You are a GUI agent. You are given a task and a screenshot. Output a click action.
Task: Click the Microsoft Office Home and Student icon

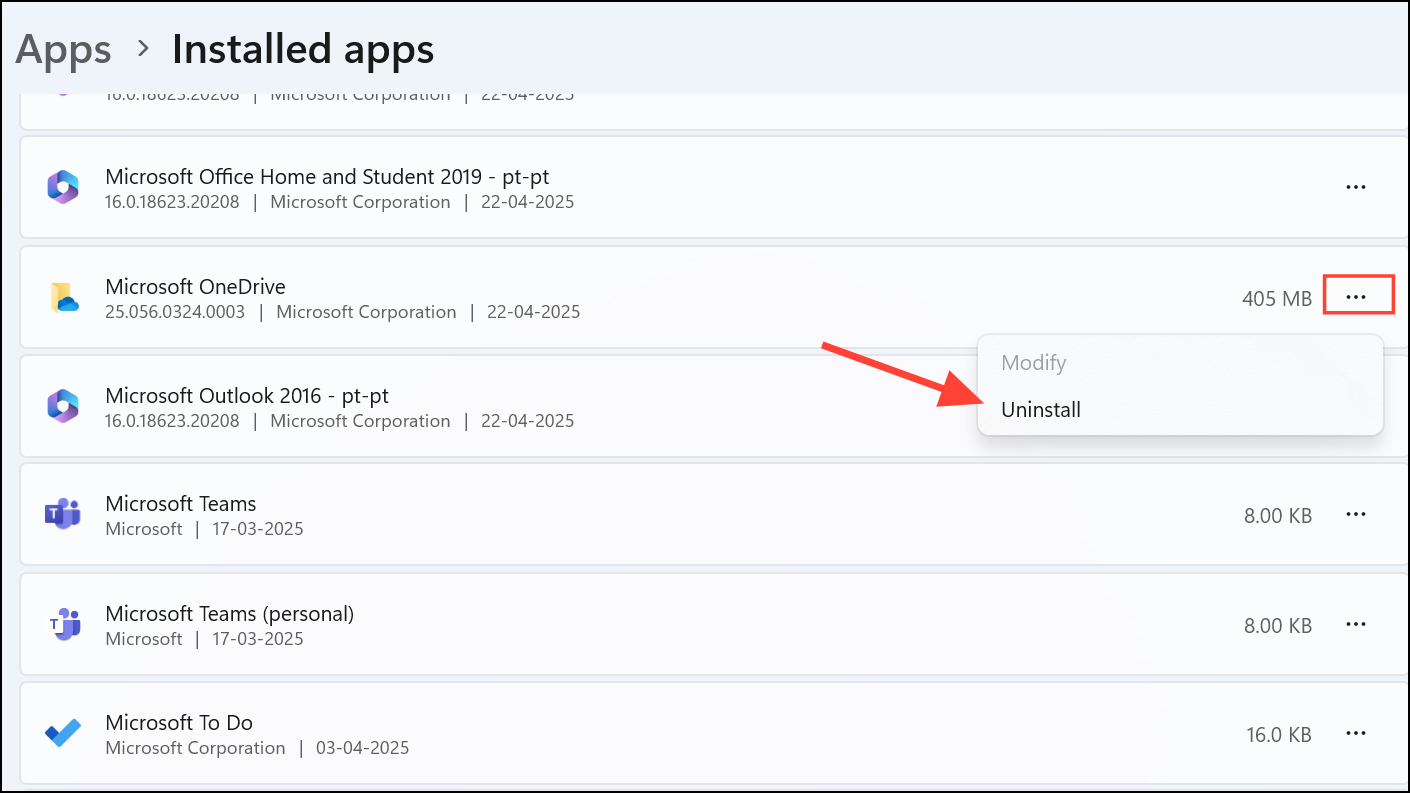point(63,188)
